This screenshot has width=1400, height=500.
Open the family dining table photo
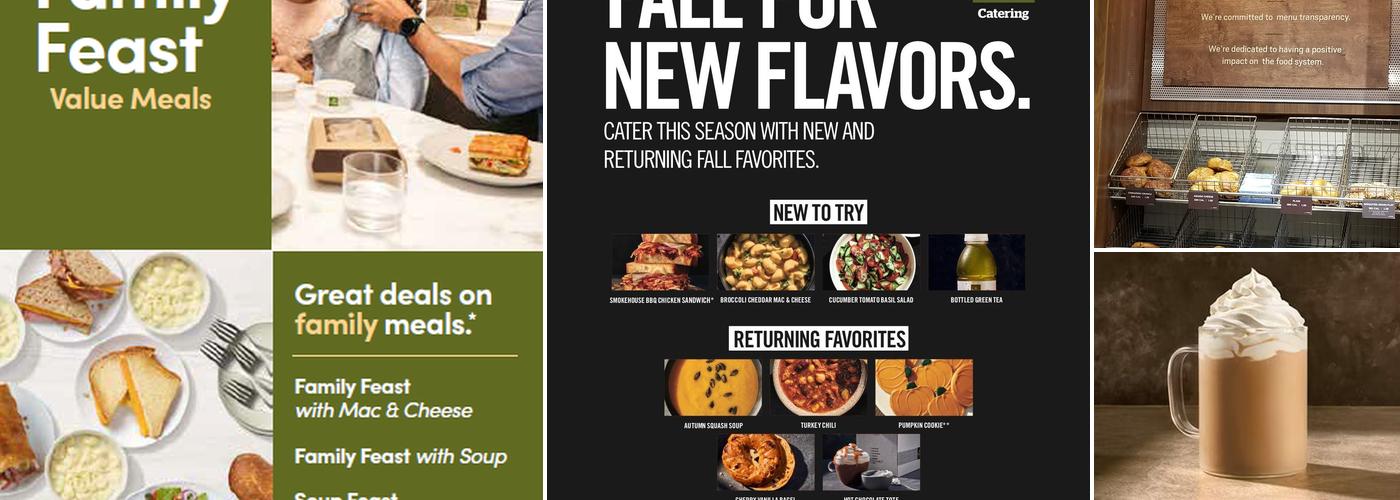[407, 124]
